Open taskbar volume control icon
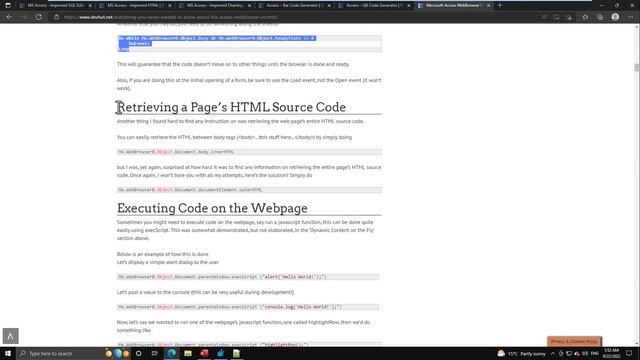Screen dimensions: 640x360 585,353
